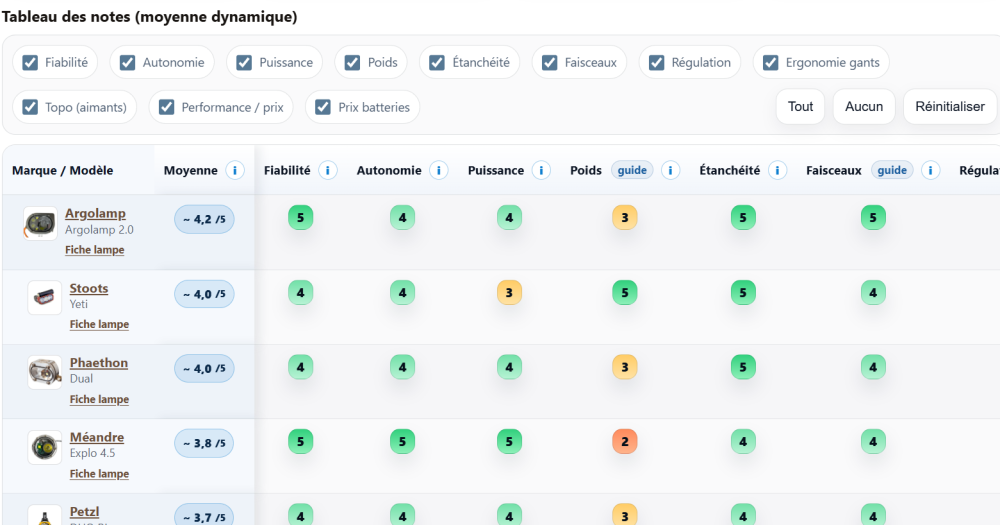
Task: Click the Étanchéité column info icon
Action: point(777,171)
